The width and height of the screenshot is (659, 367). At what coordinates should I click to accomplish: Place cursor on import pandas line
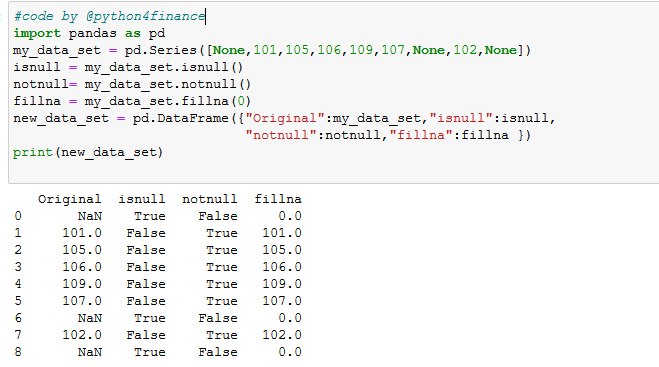click(89, 33)
